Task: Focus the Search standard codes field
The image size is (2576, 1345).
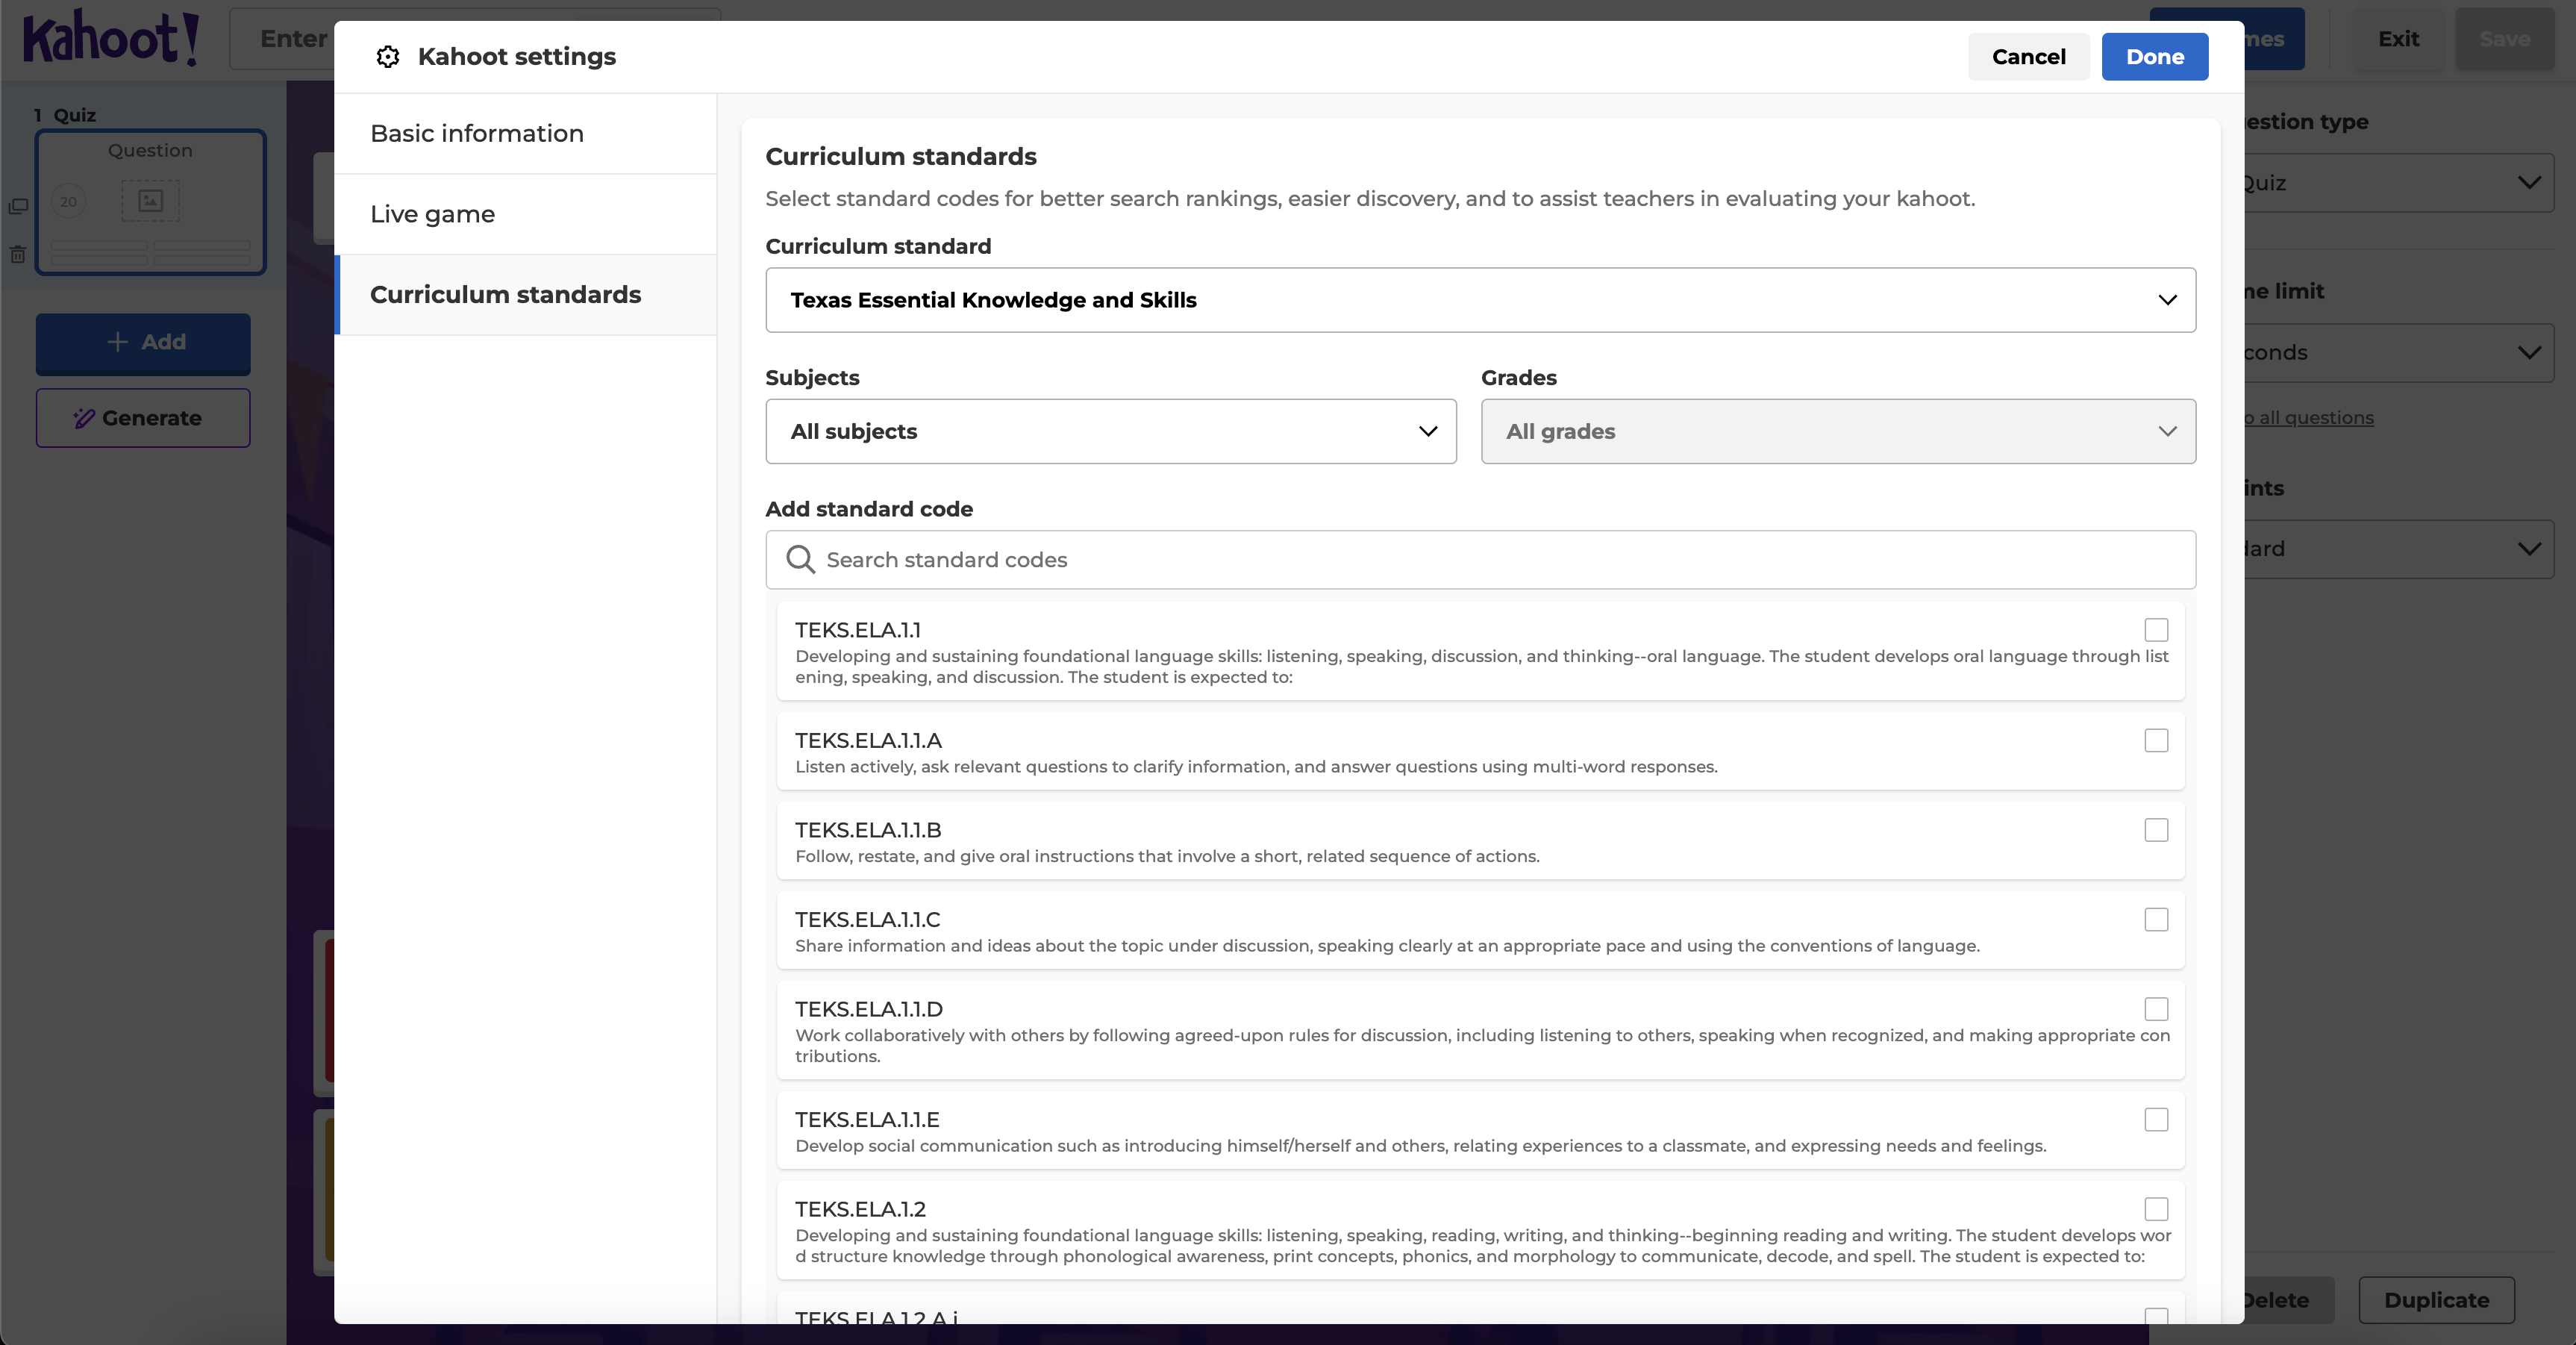Action: (1480, 559)
